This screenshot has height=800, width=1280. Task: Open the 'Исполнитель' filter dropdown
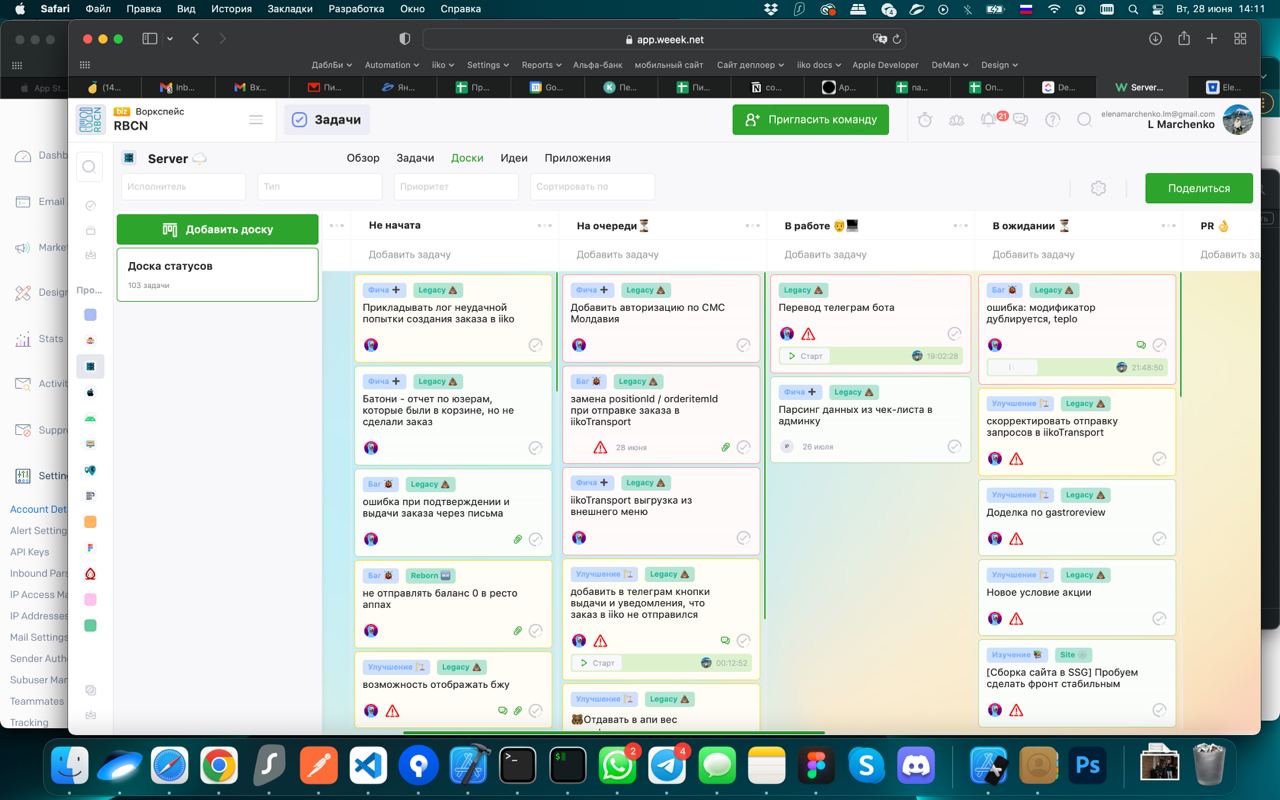[183, 187]
